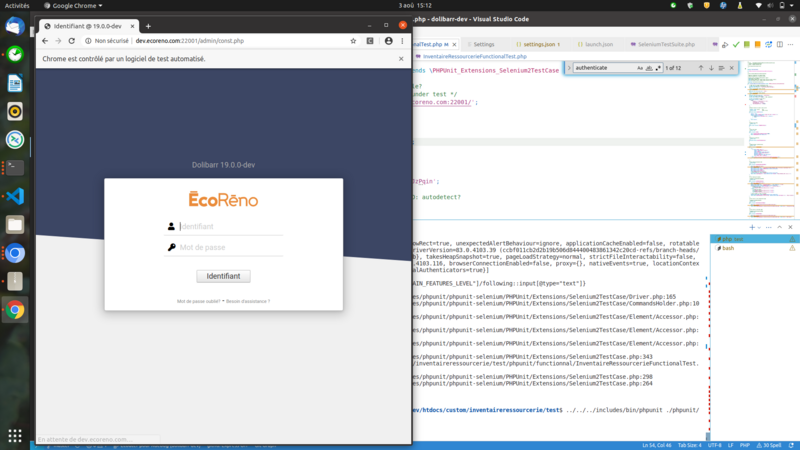This screenshot has height=450, width=800.
Task: Open the clock and calendar at 15:12
Action: pos(415,6)
